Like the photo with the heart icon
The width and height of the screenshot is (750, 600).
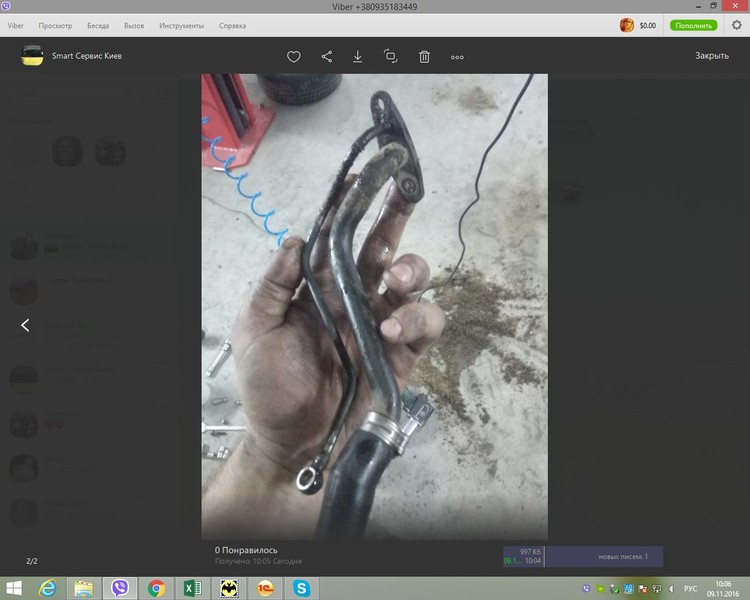[294, 57]
